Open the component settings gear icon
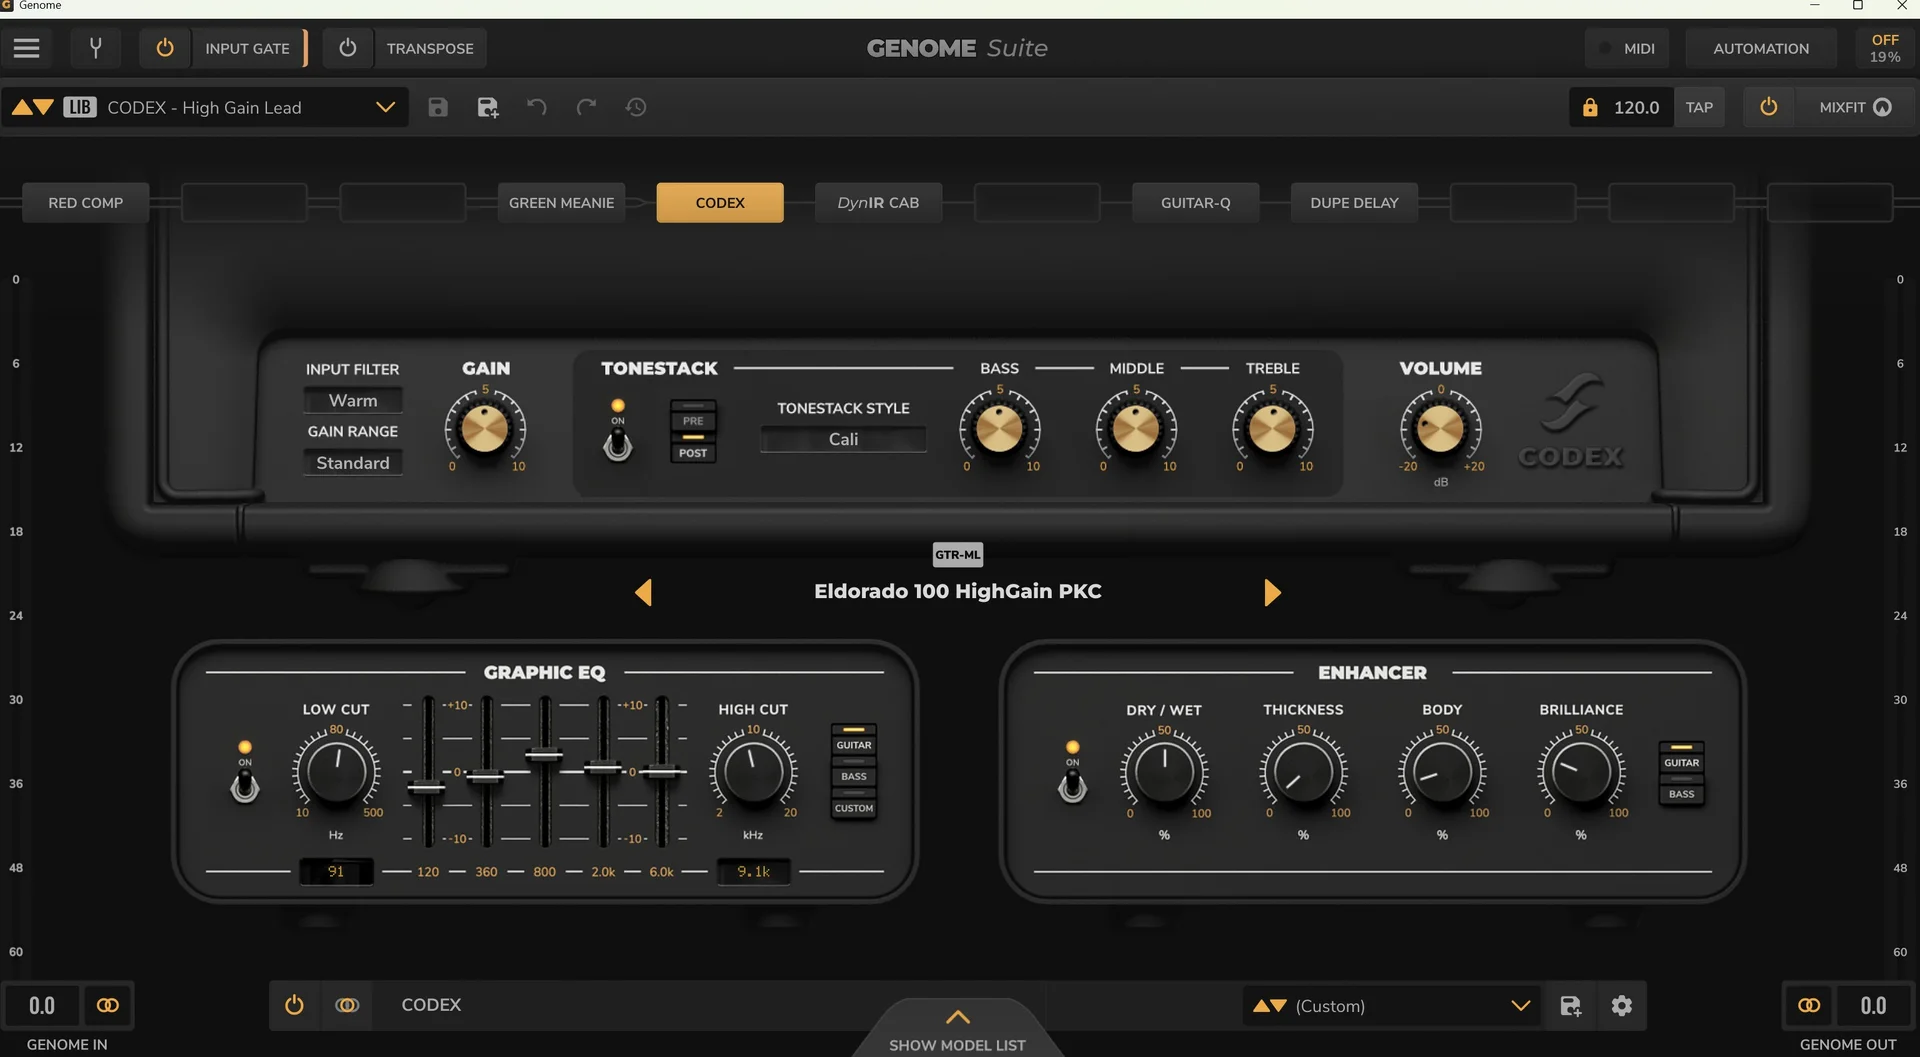Screen dimensions: 1920x1057 click(x=1622, y=1006)
